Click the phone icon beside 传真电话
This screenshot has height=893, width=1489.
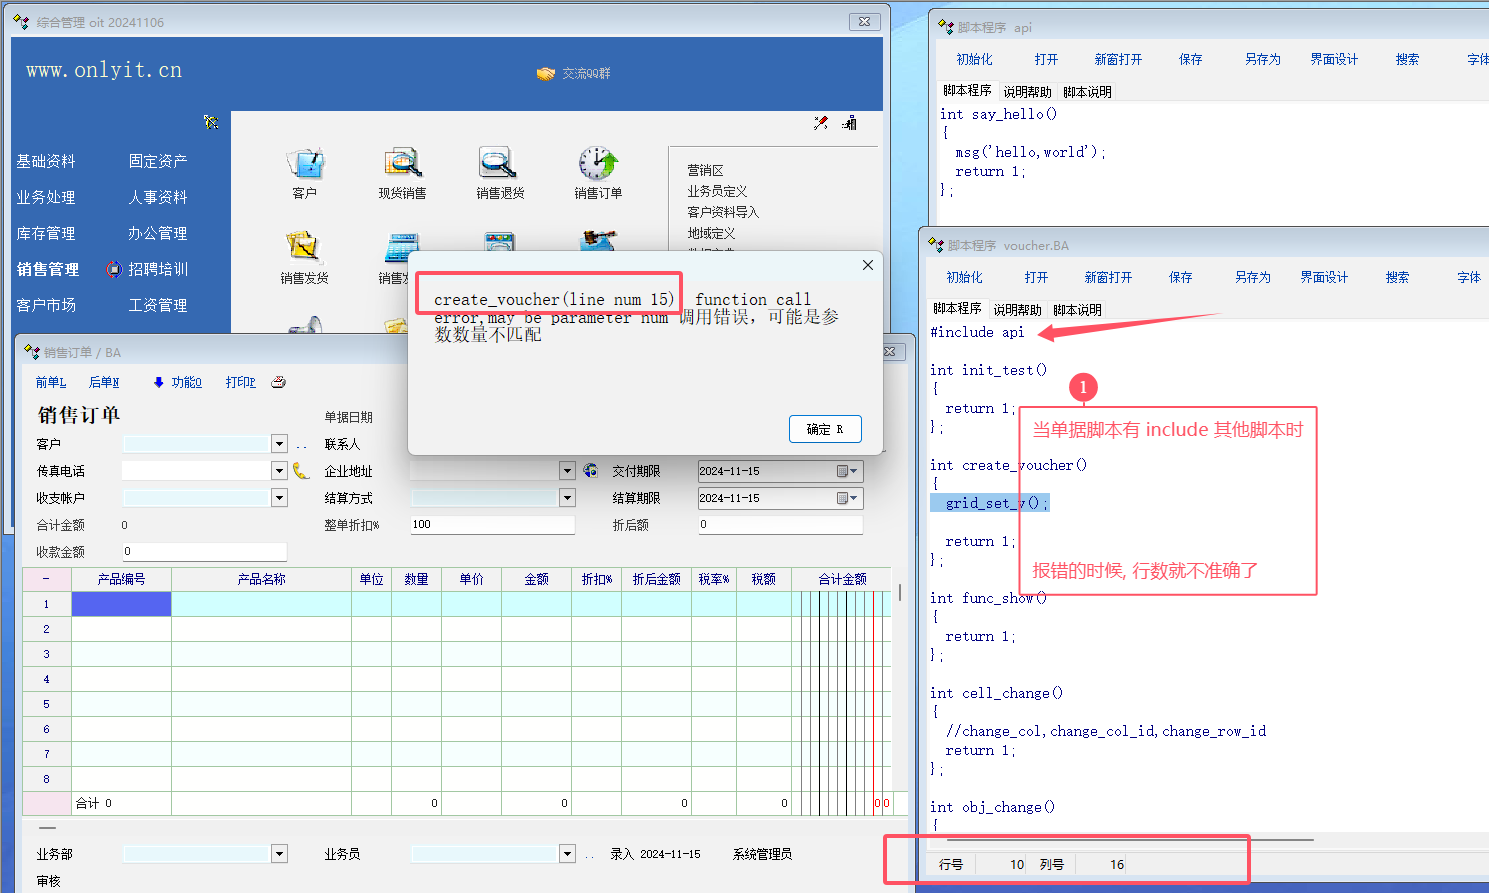click(x=301, y=471)
